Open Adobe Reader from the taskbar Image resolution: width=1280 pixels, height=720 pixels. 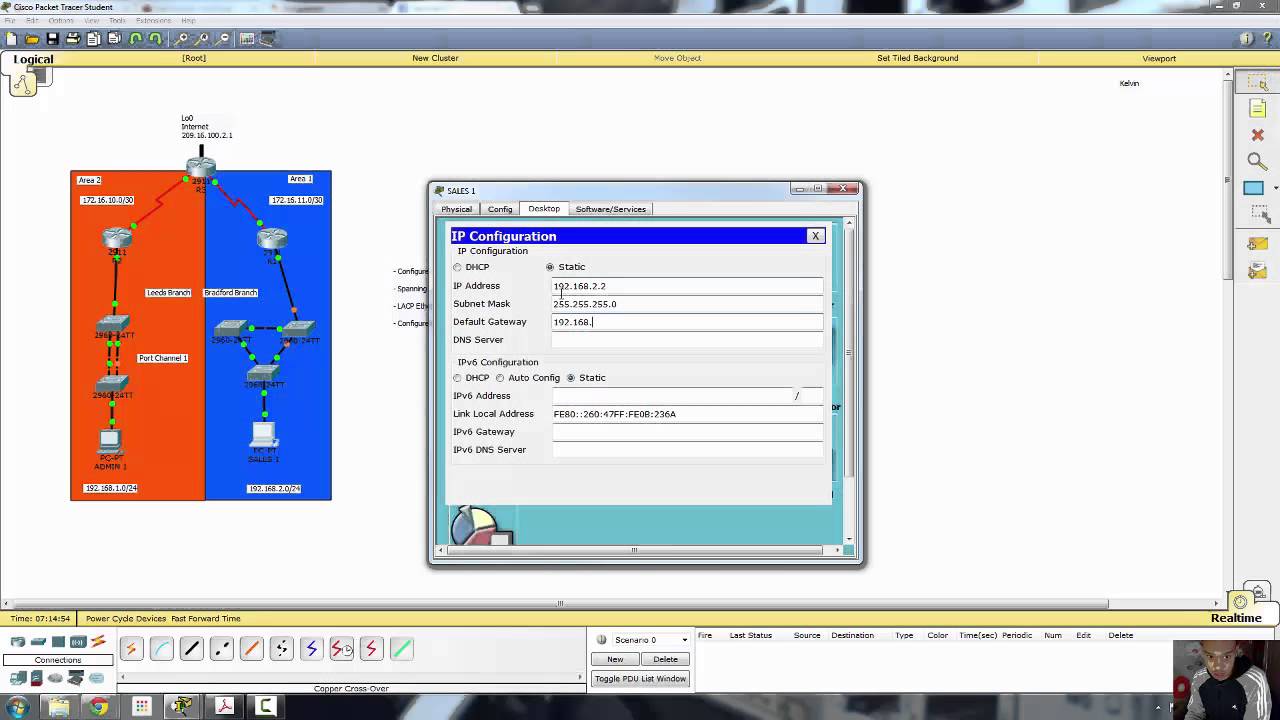click(x=223, y=707)
